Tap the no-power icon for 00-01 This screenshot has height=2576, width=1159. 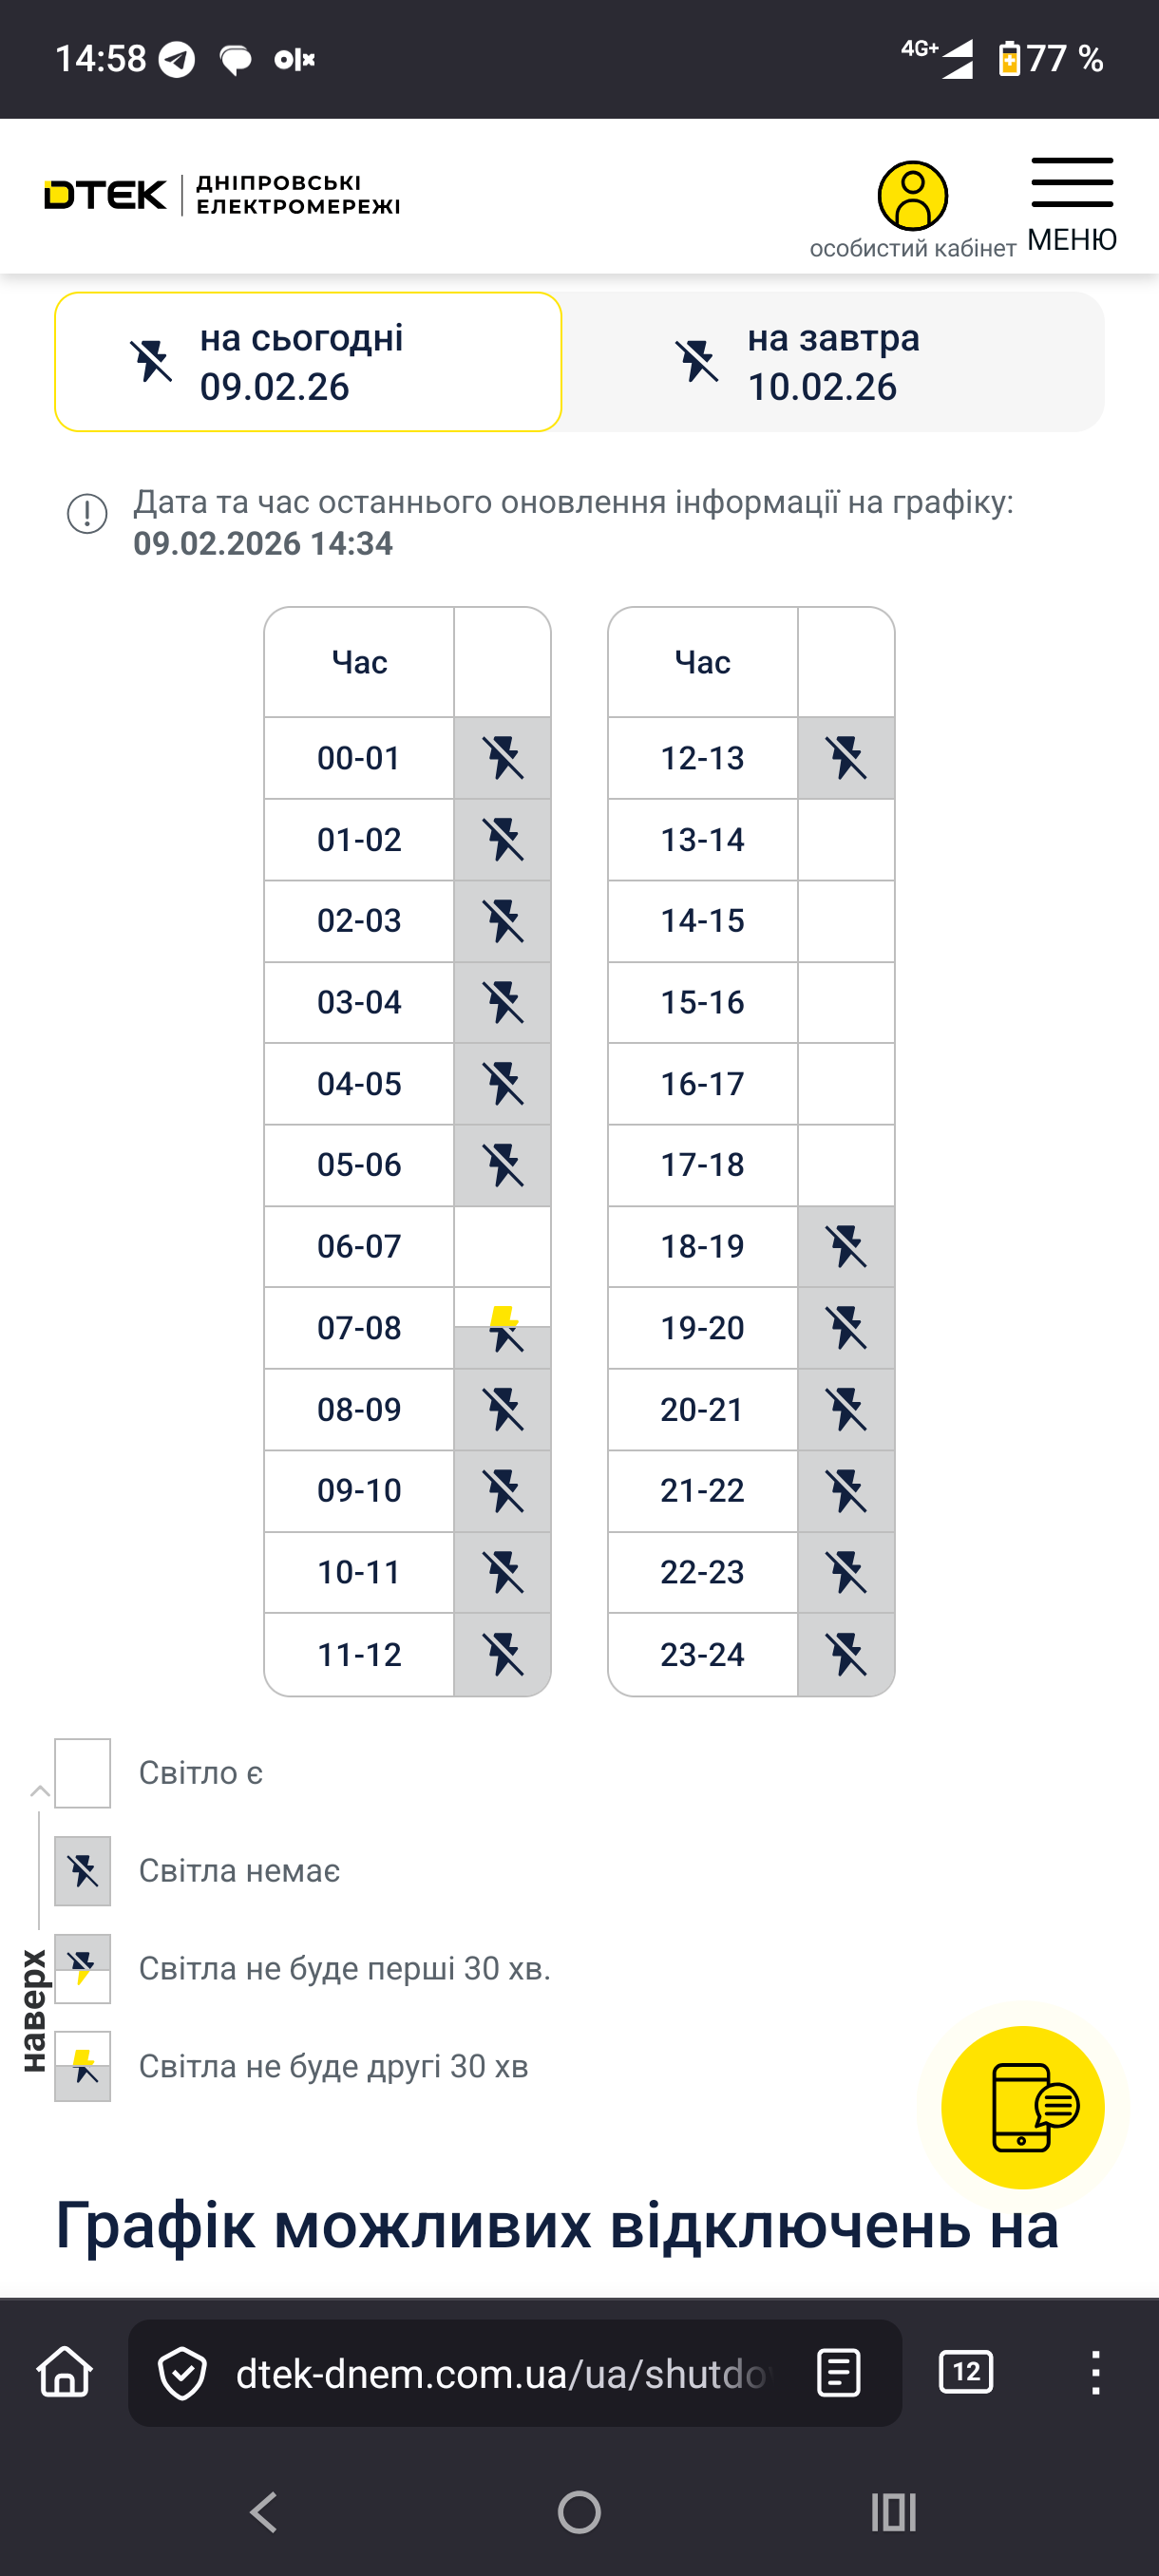point(503,758)
